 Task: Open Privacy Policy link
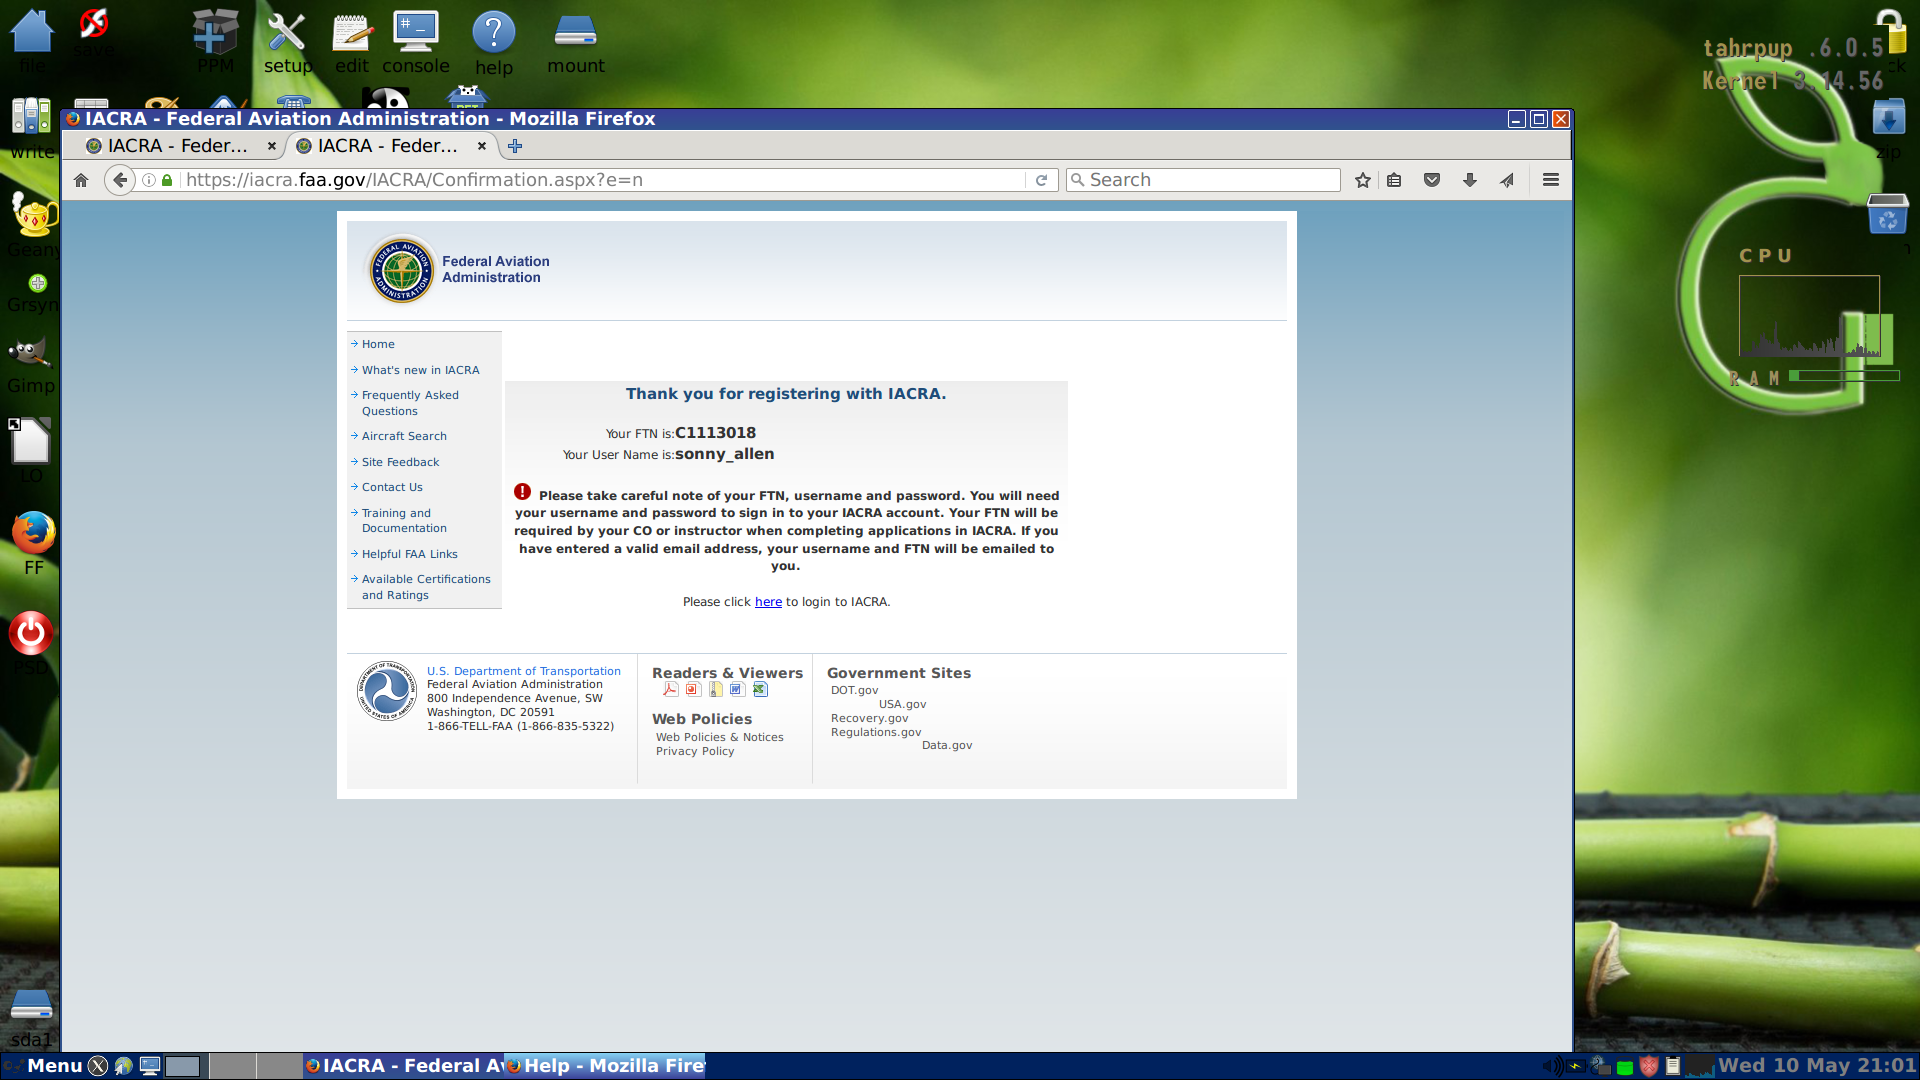coord(695,751)
